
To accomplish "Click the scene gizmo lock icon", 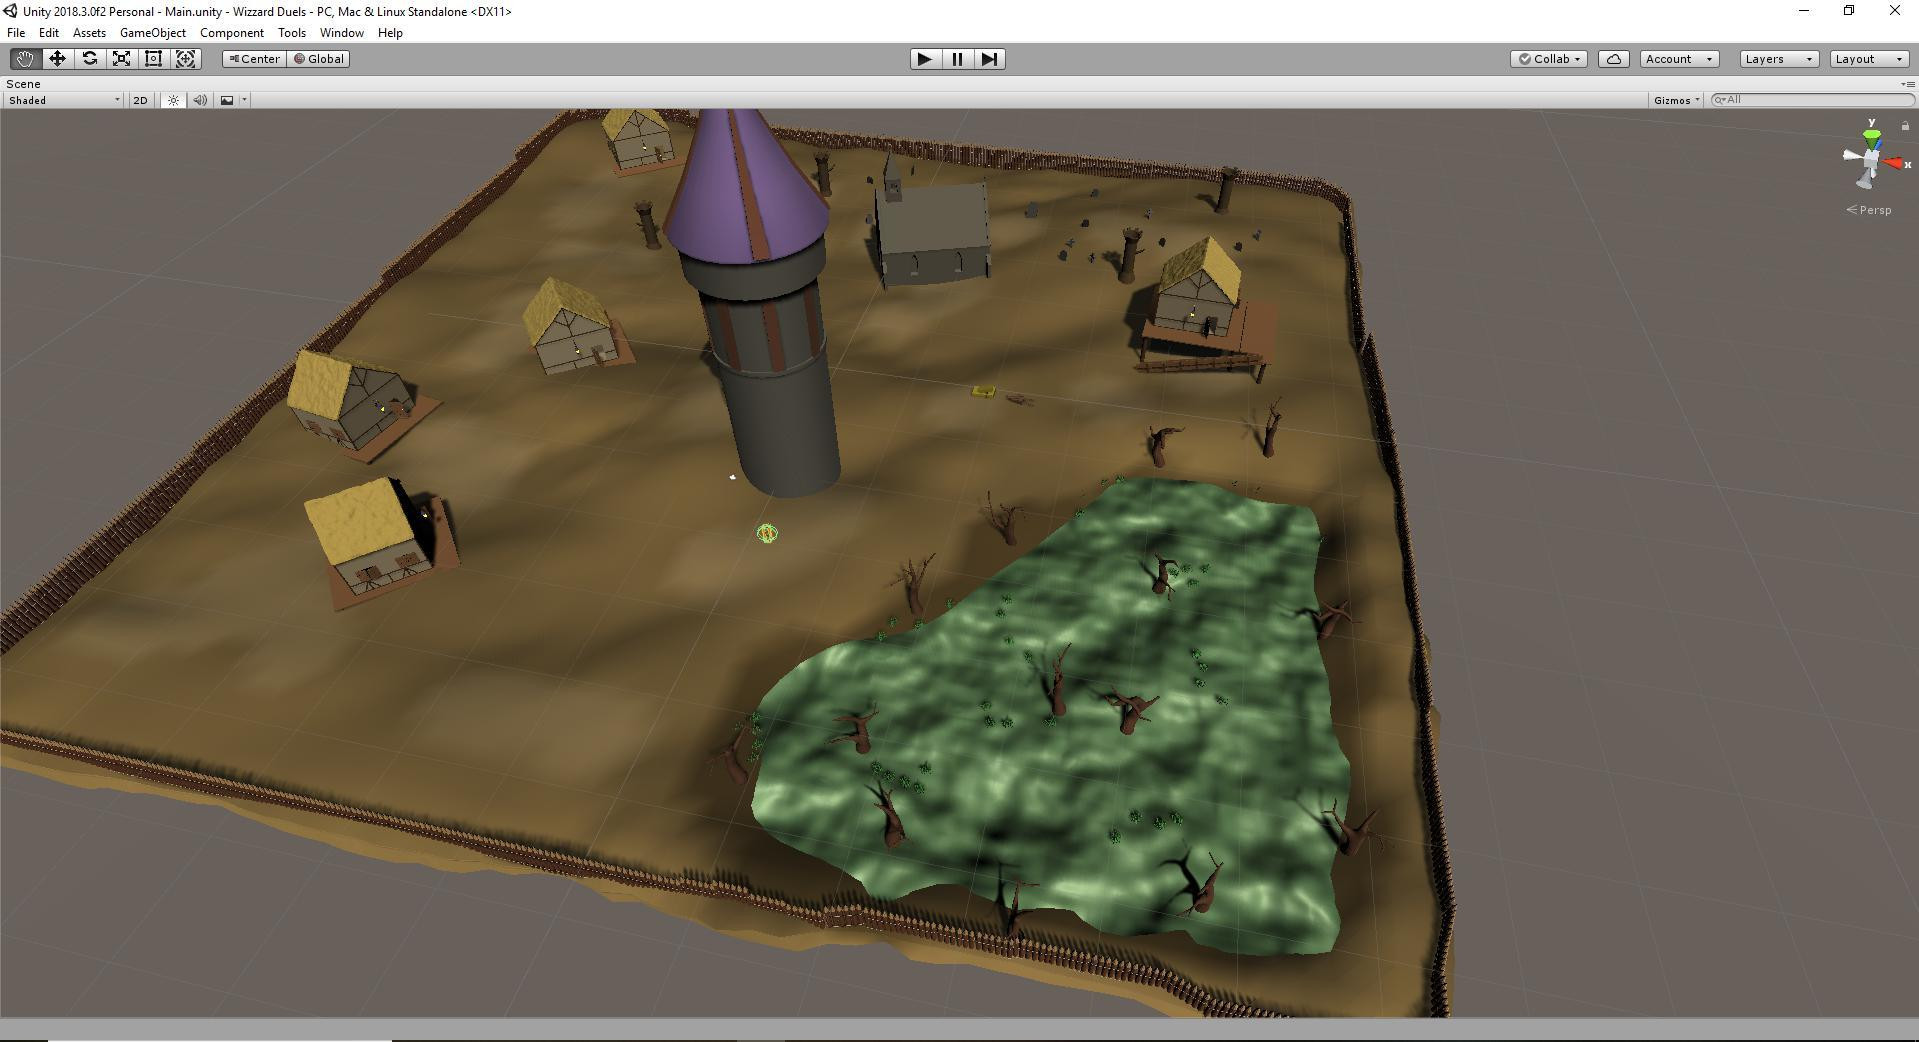I will pos(1905,125).
